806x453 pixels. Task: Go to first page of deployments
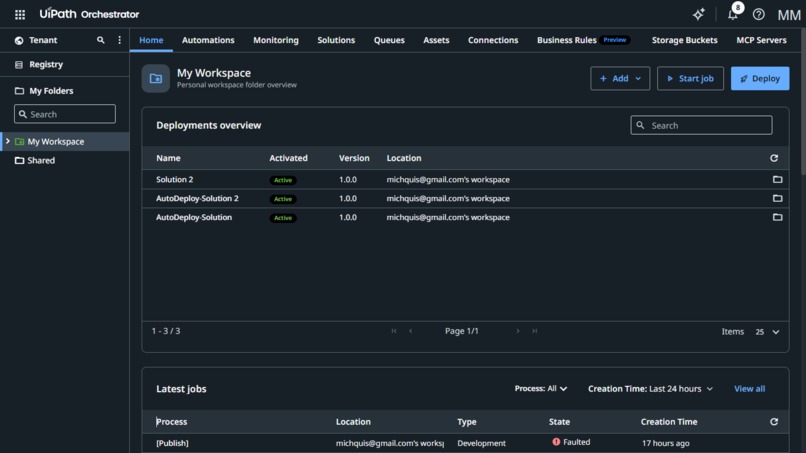[394, 331]
